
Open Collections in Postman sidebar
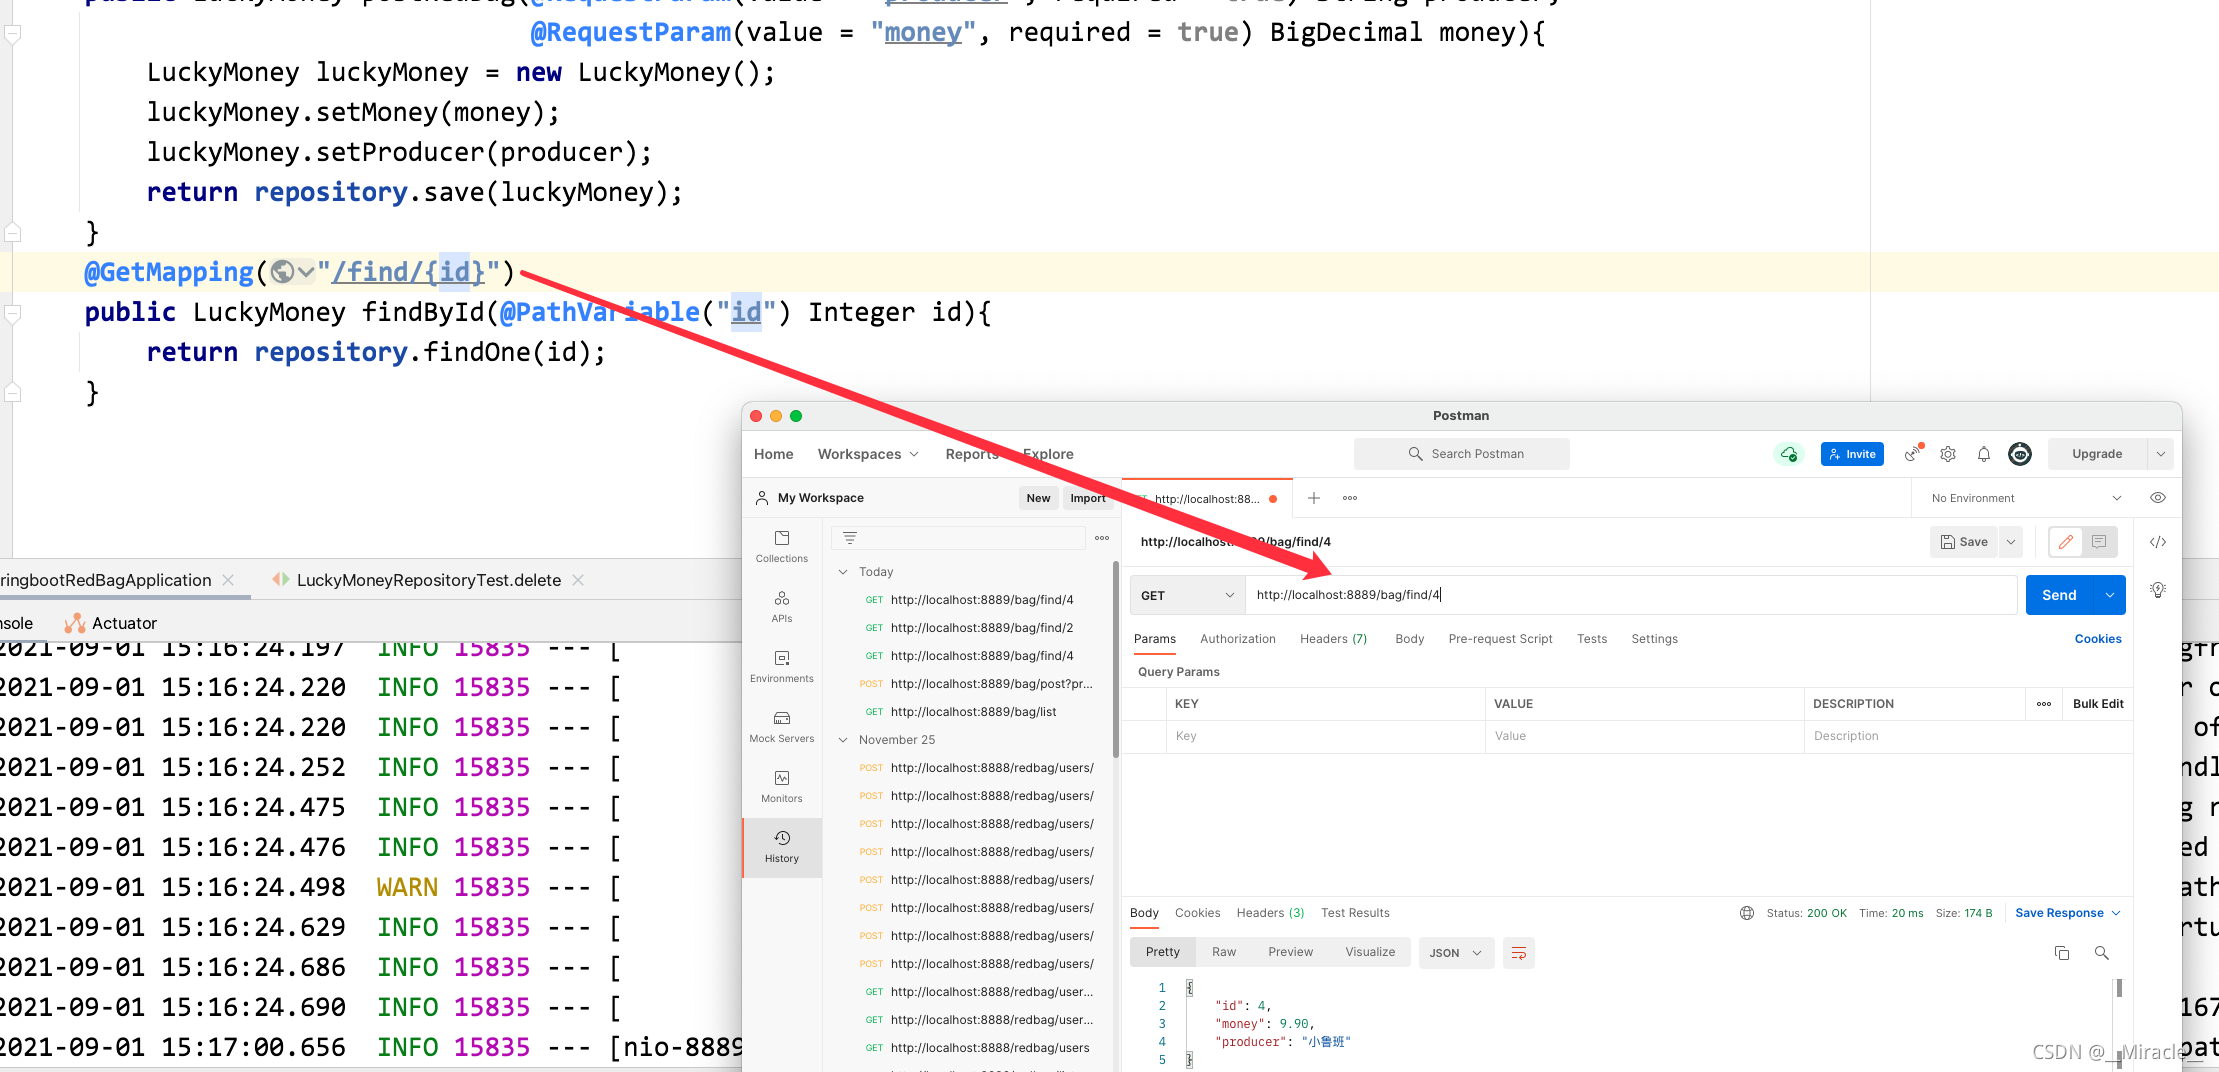782,546
